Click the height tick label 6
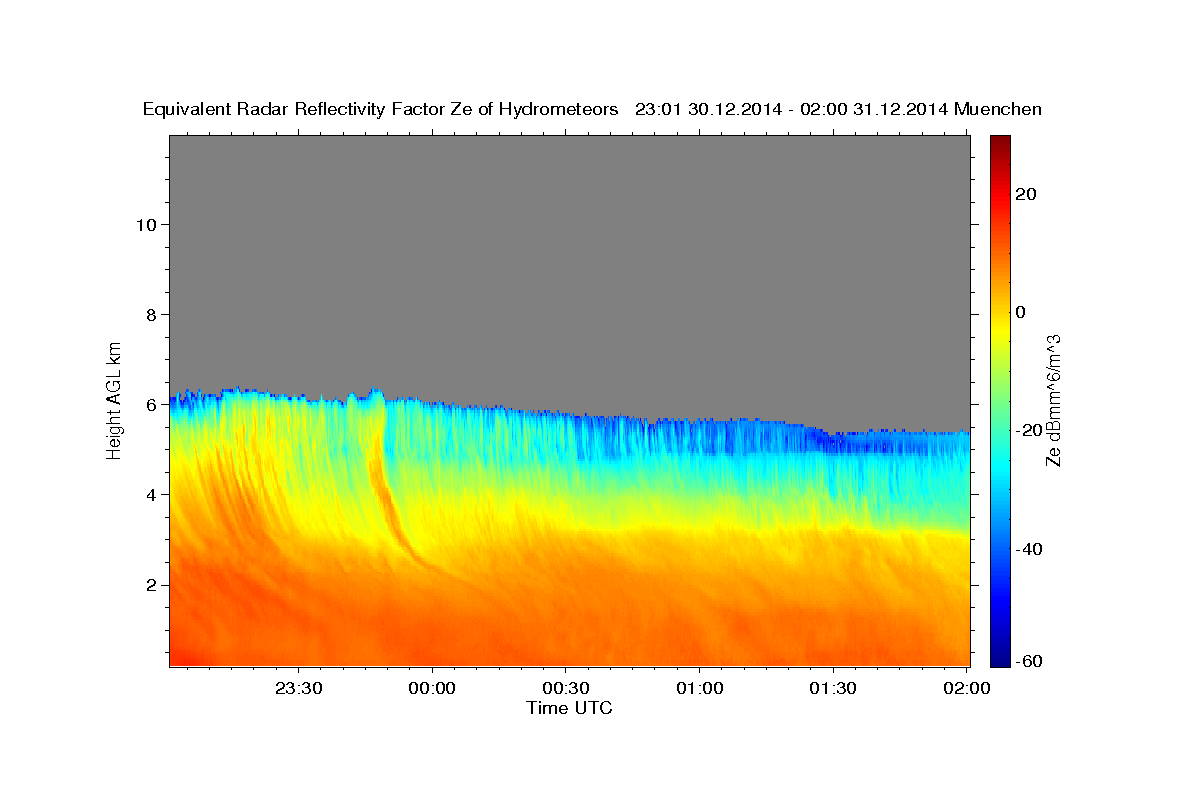This screenshot has height=800, width=1200. click(x=150, y=404)
